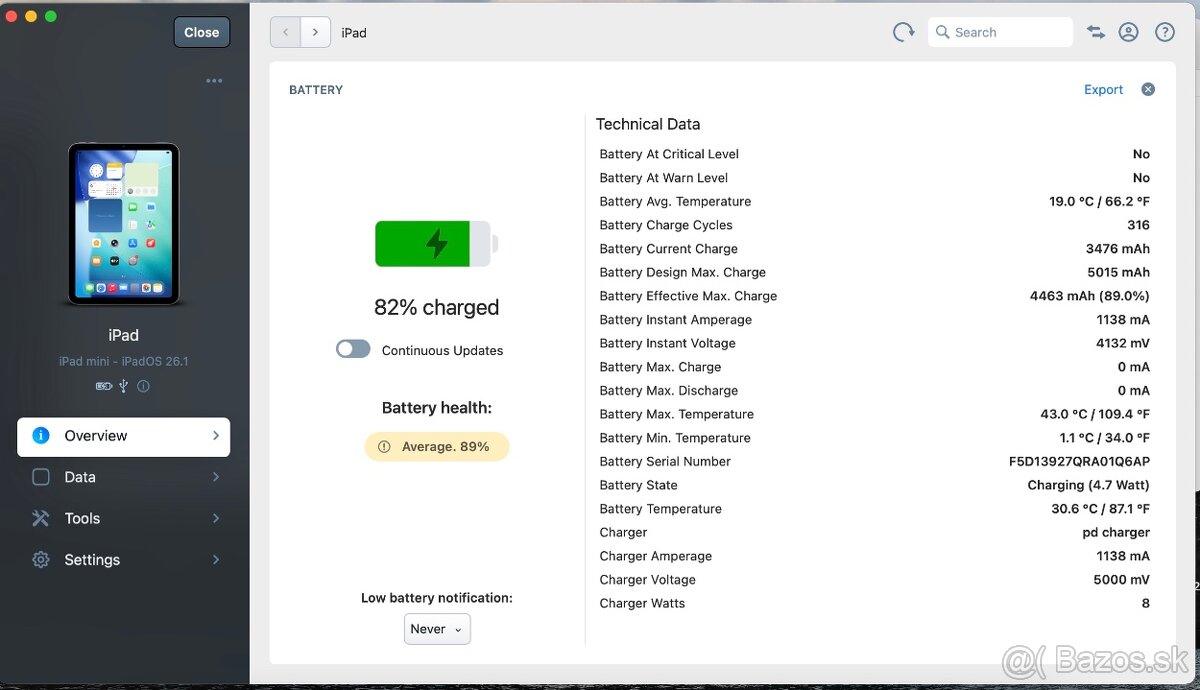Select the Charger Voltage 5000 mV value
1200x690 pixels.
point(1121,580)
